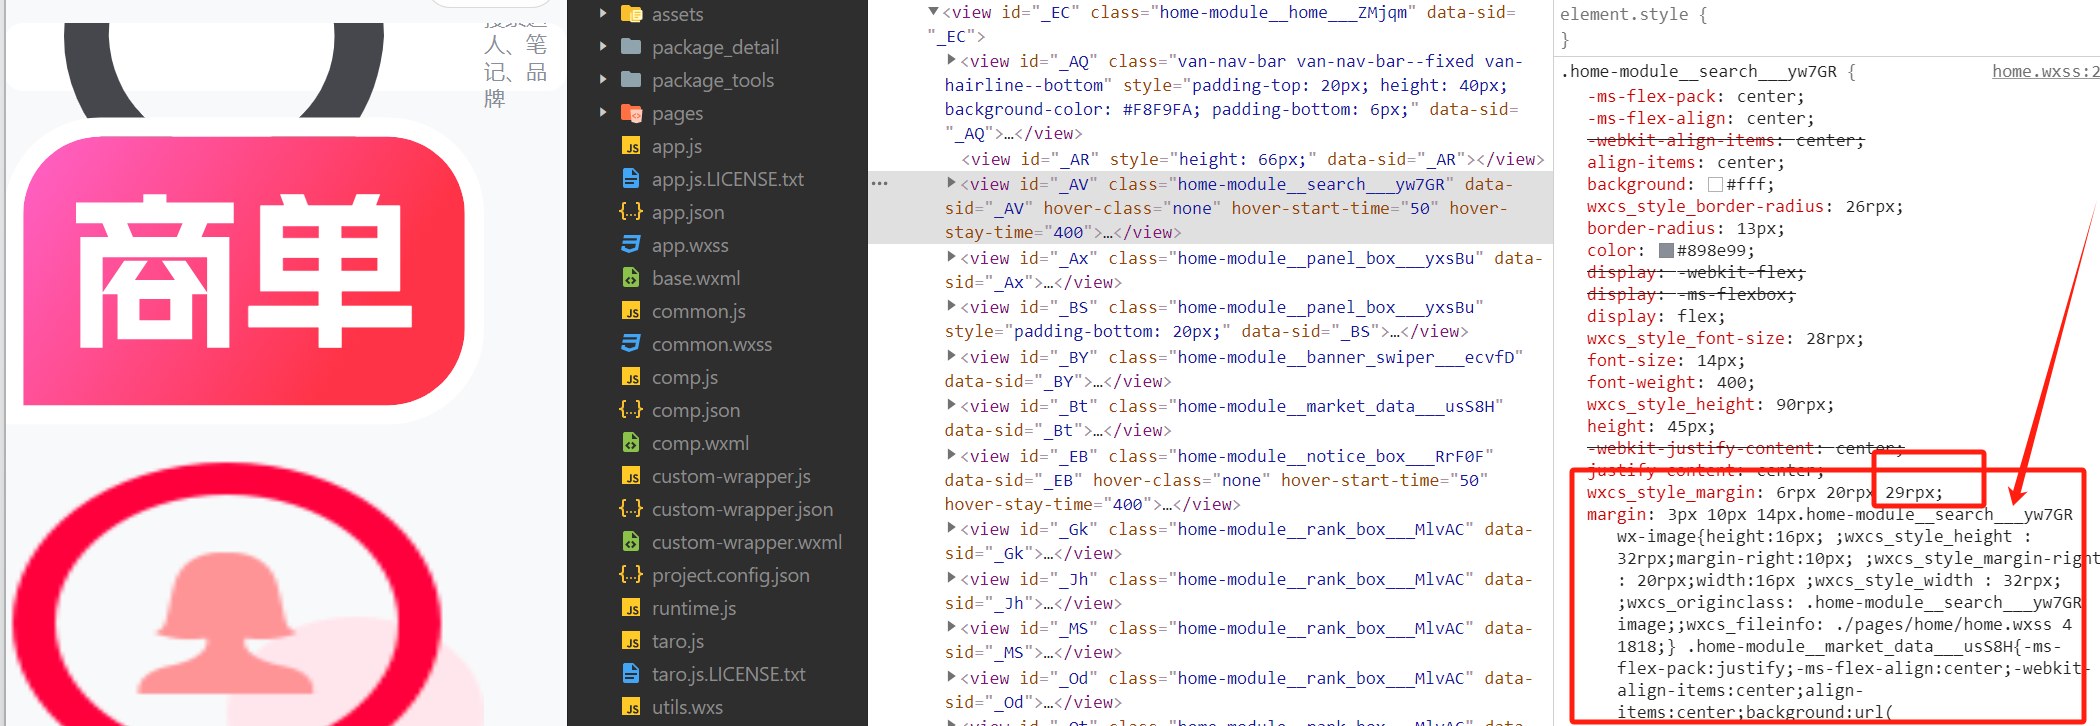Viewport: 2100px width, 726px height.
Task: Select app.json in the file tree
Action: tap(688, 212)
